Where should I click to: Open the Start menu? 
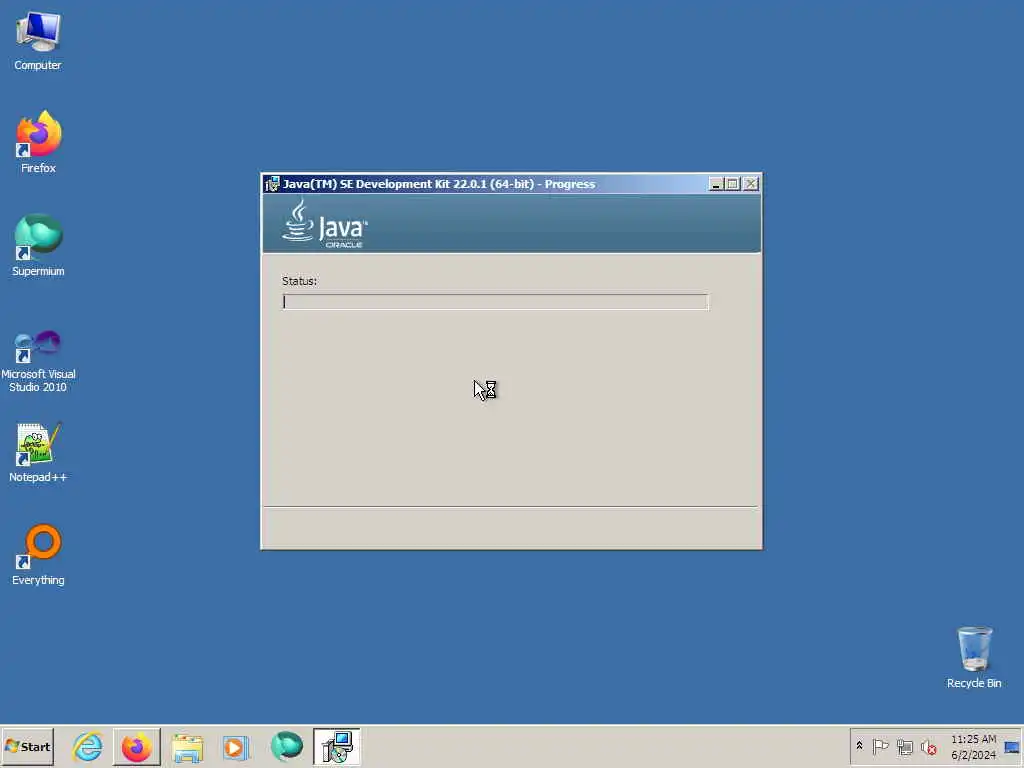27,746
